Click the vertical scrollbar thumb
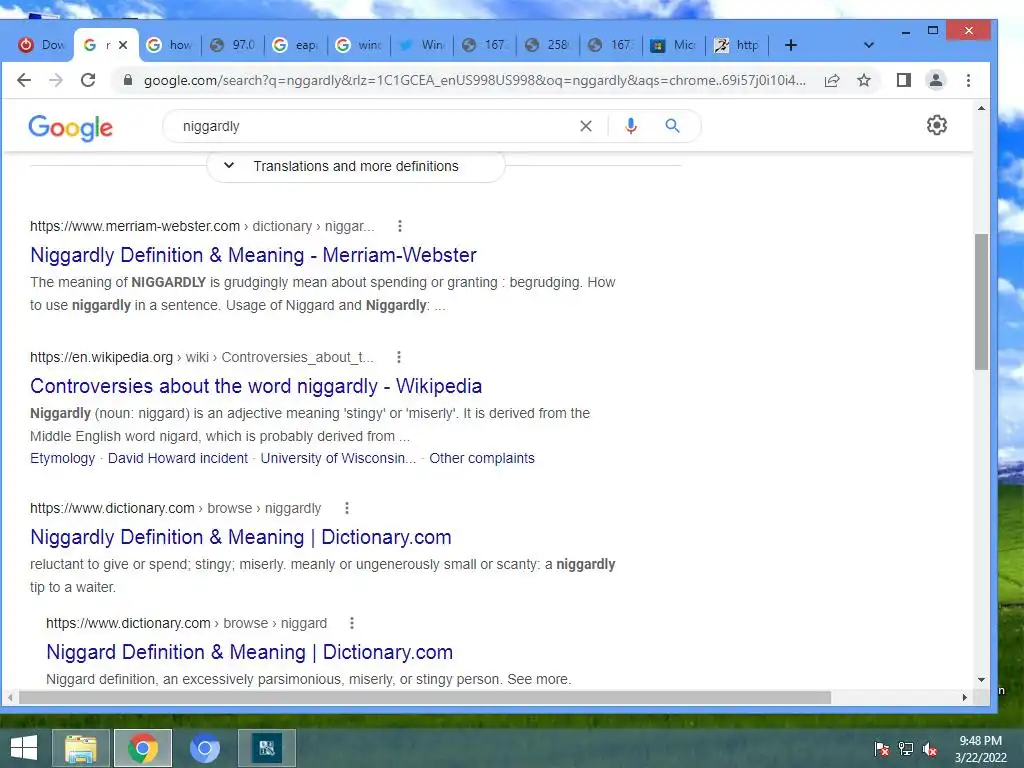1024x768 pixels. (x=981, y=302)
